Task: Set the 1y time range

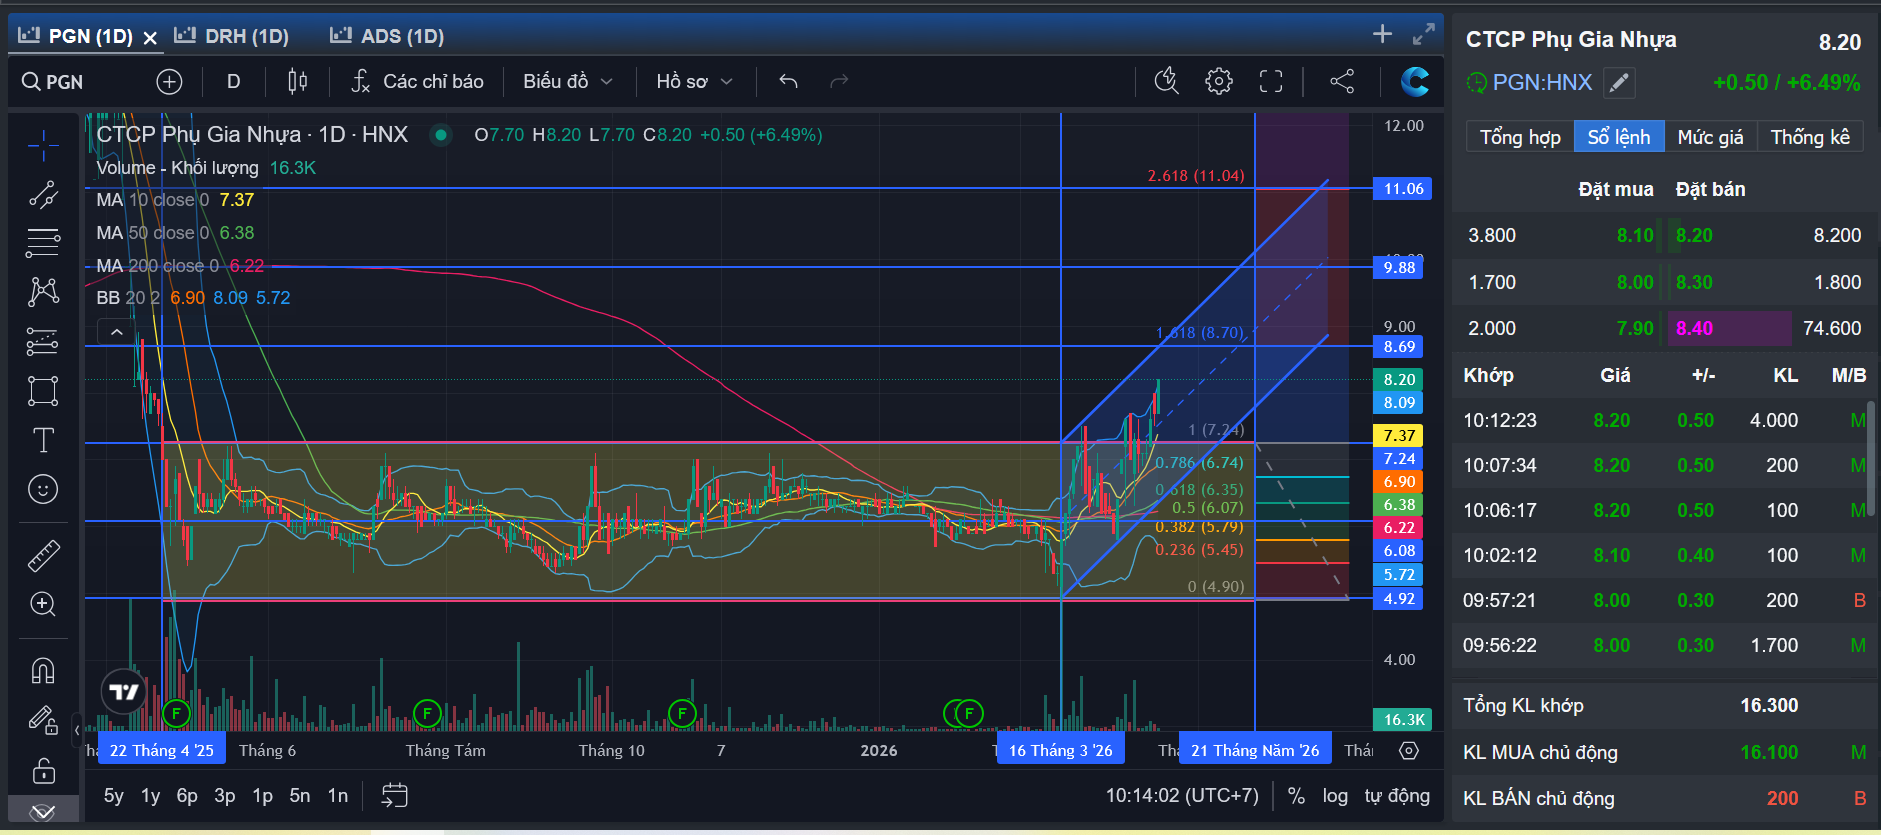Action: pyautogui.click(x=150, y=796)
